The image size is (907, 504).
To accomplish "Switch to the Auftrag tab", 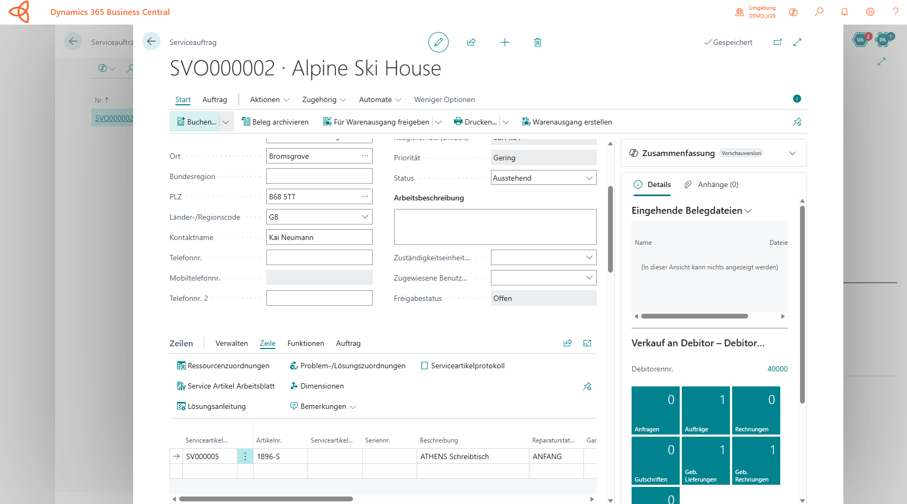I will click(215, 100).
